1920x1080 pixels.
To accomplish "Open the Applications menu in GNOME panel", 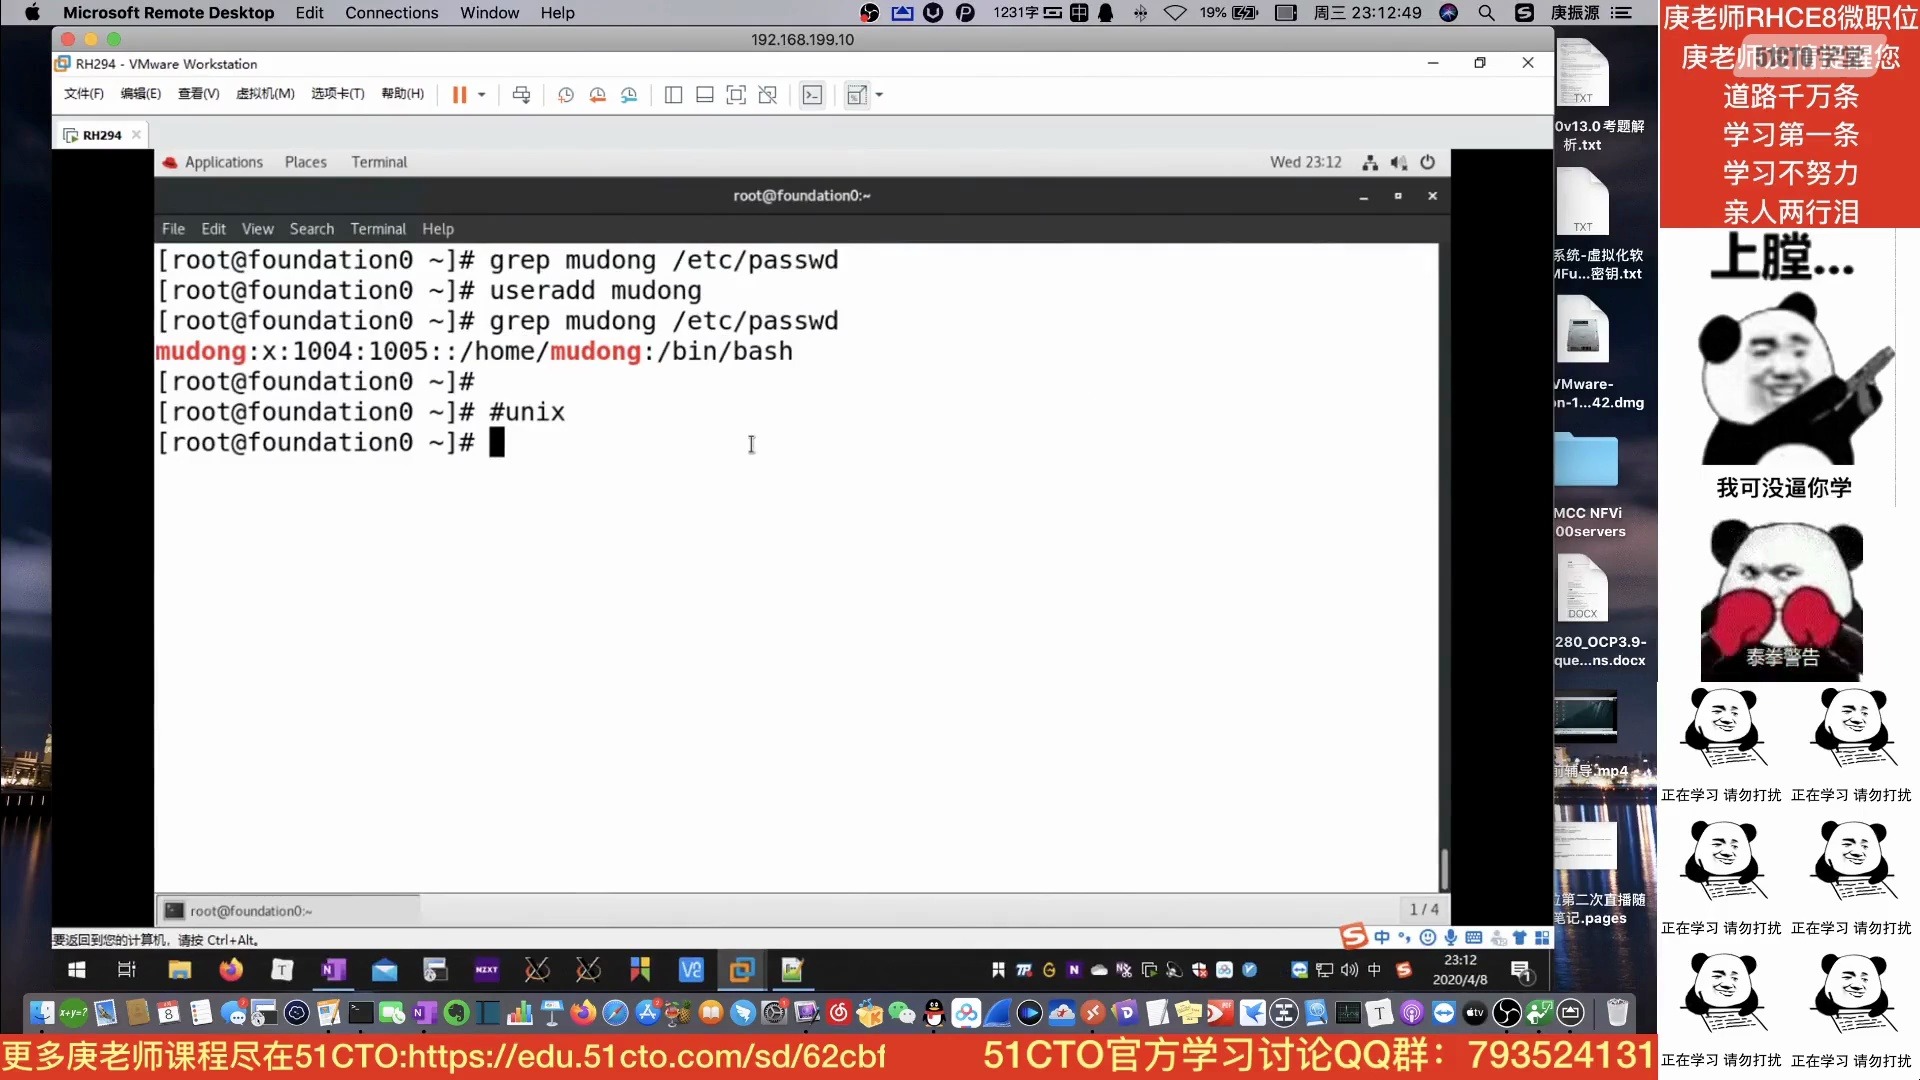I will click(x=222, y=161).
